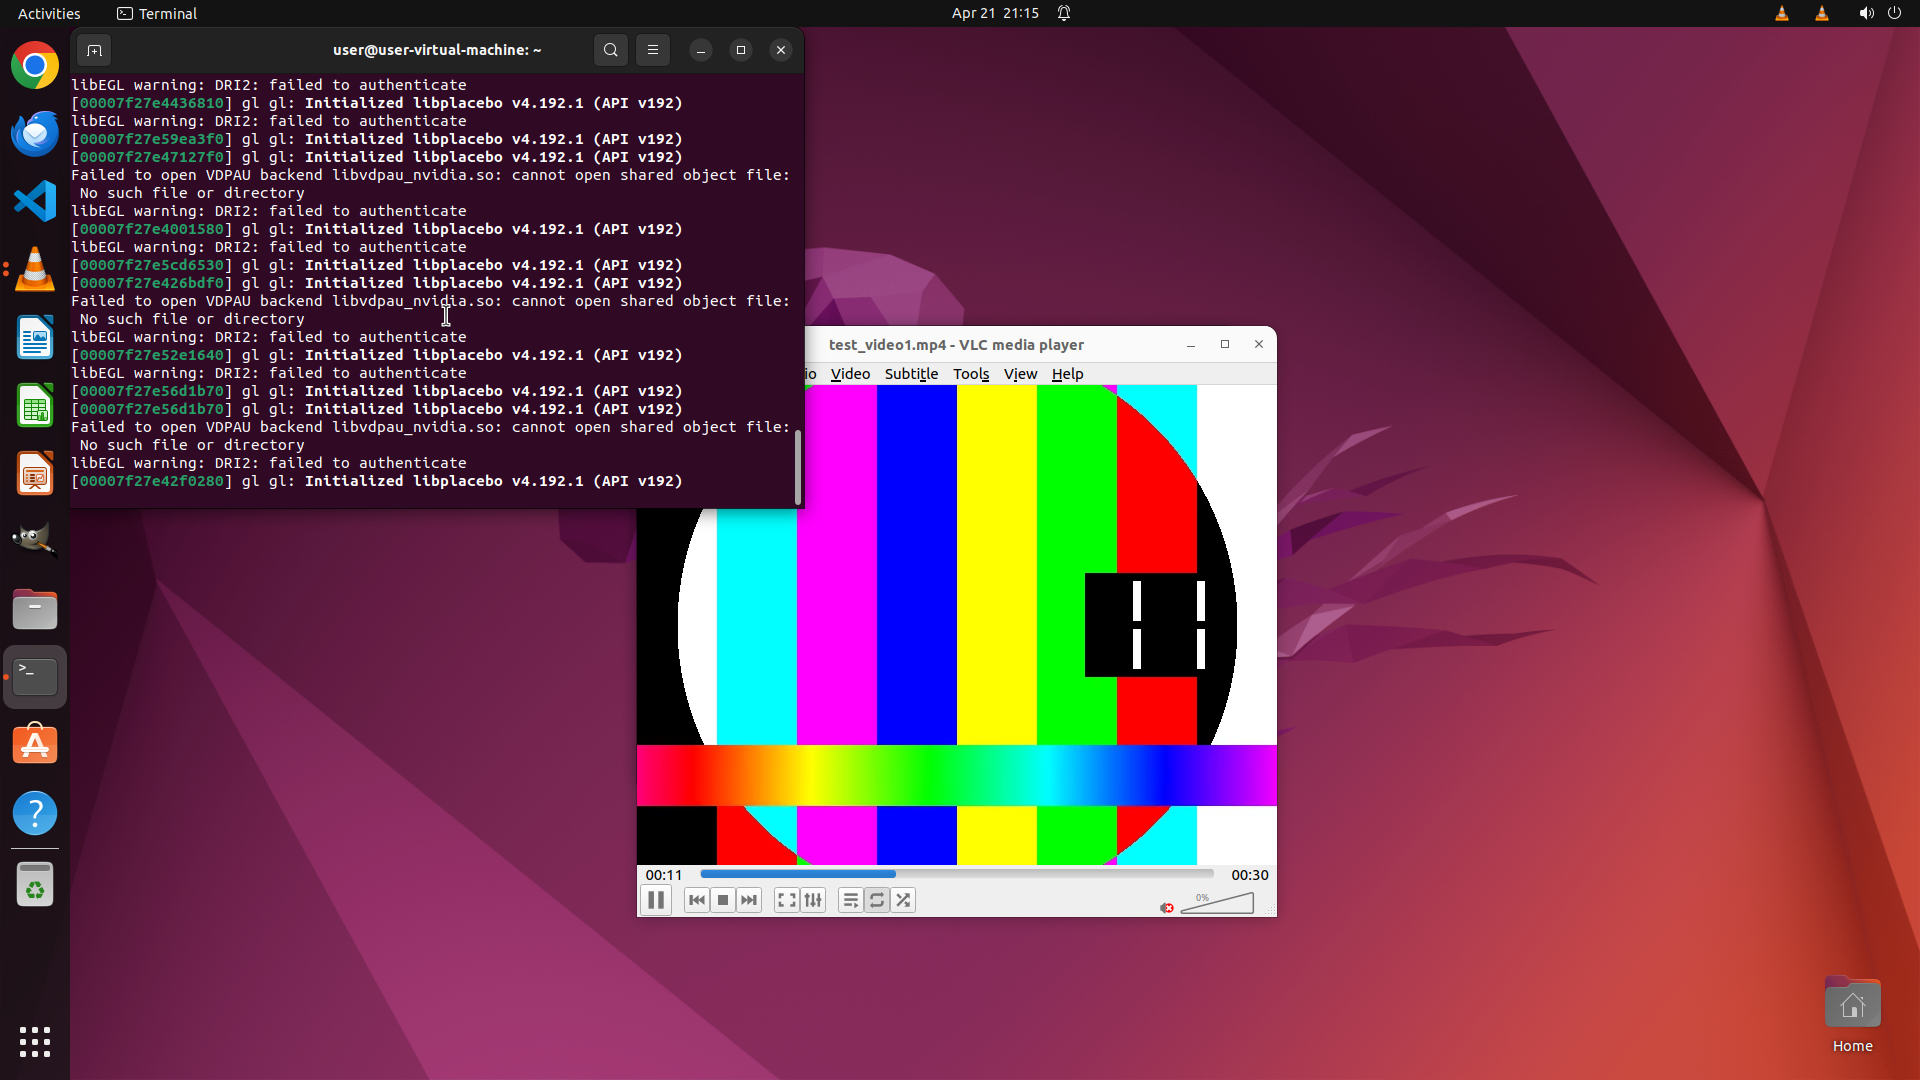Click the terminal search icon
1920x1080 pixels.
pos(611,50)
